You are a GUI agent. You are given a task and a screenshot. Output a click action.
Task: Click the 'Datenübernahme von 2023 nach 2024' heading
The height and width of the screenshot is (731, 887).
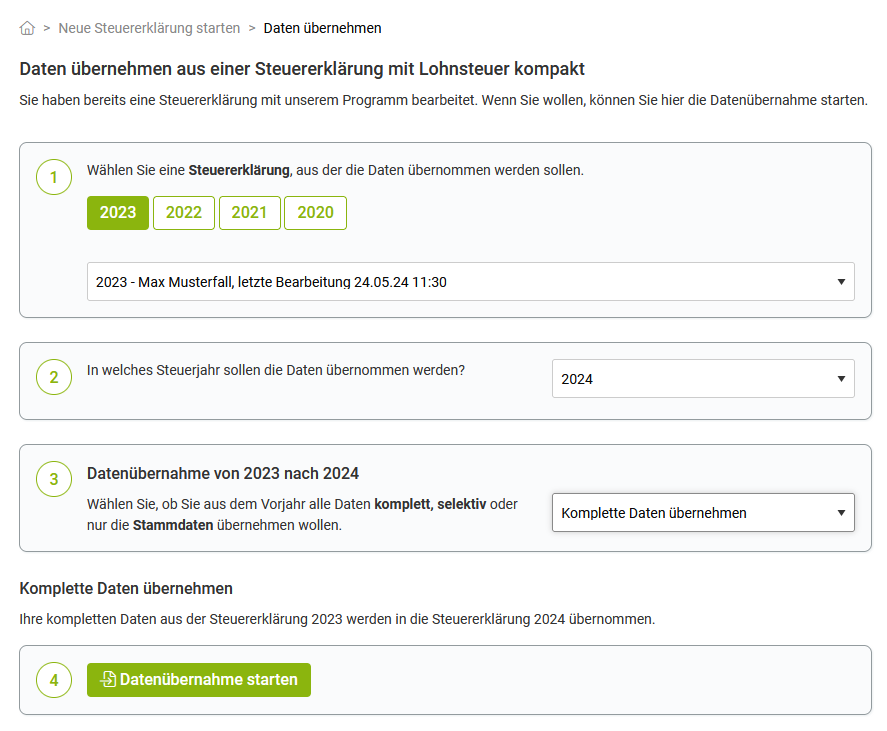click(x=223, y=473)
